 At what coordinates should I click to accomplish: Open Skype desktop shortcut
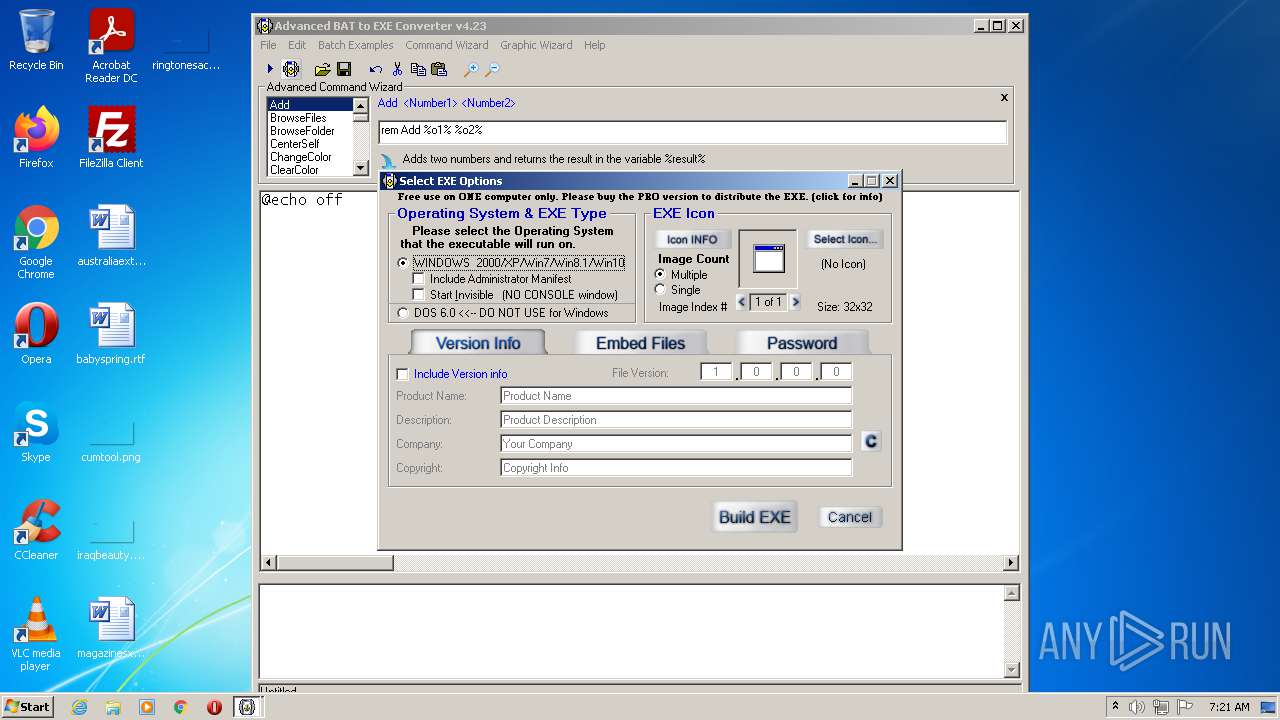click(x=36, y=431)
